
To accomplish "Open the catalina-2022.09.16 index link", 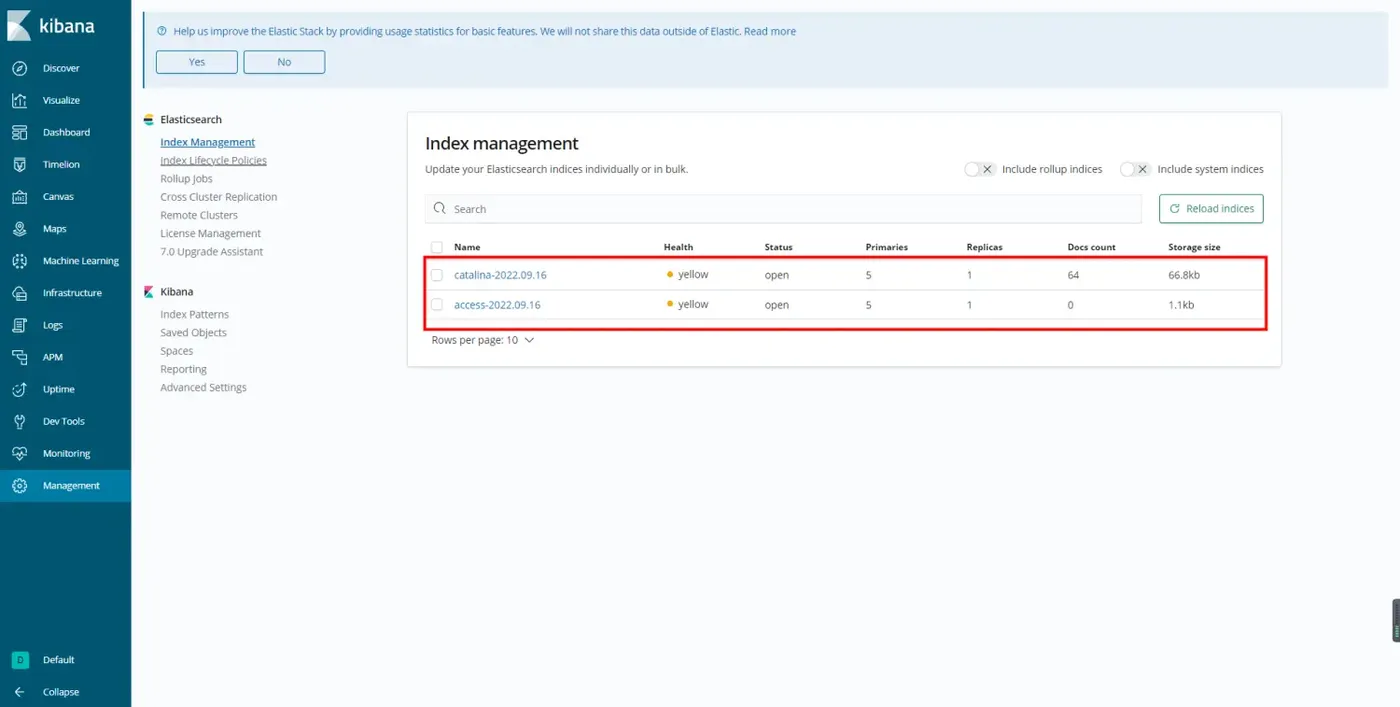I will [x=500, y=275].
